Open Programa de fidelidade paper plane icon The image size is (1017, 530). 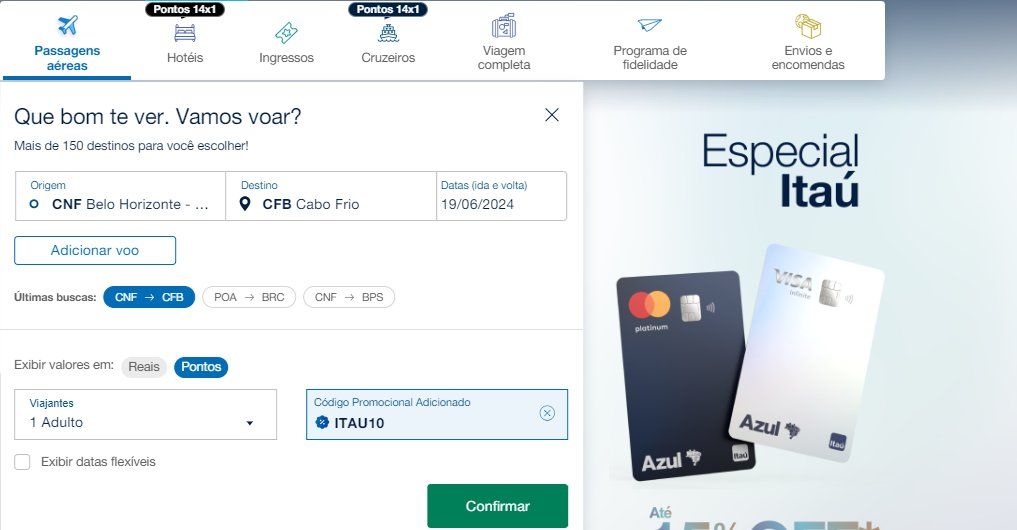coord(649,25)
